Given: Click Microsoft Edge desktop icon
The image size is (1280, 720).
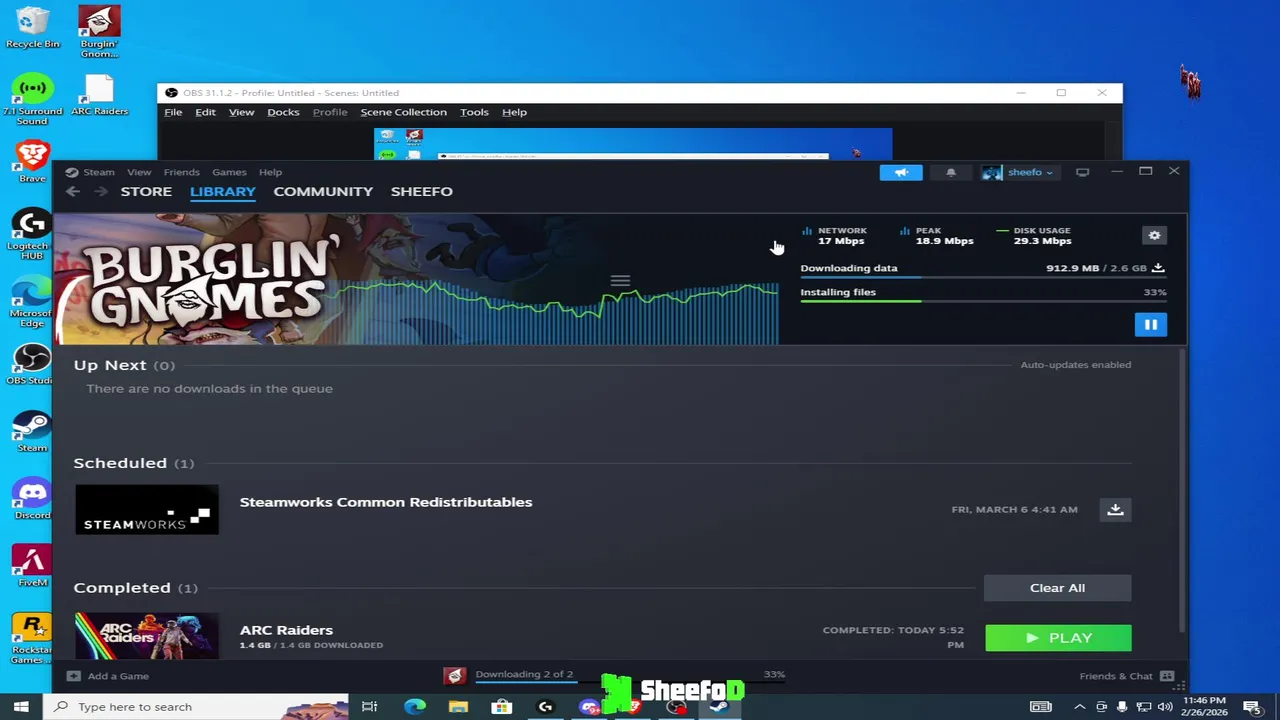Looking at the screenshot, I should [32, 303].
